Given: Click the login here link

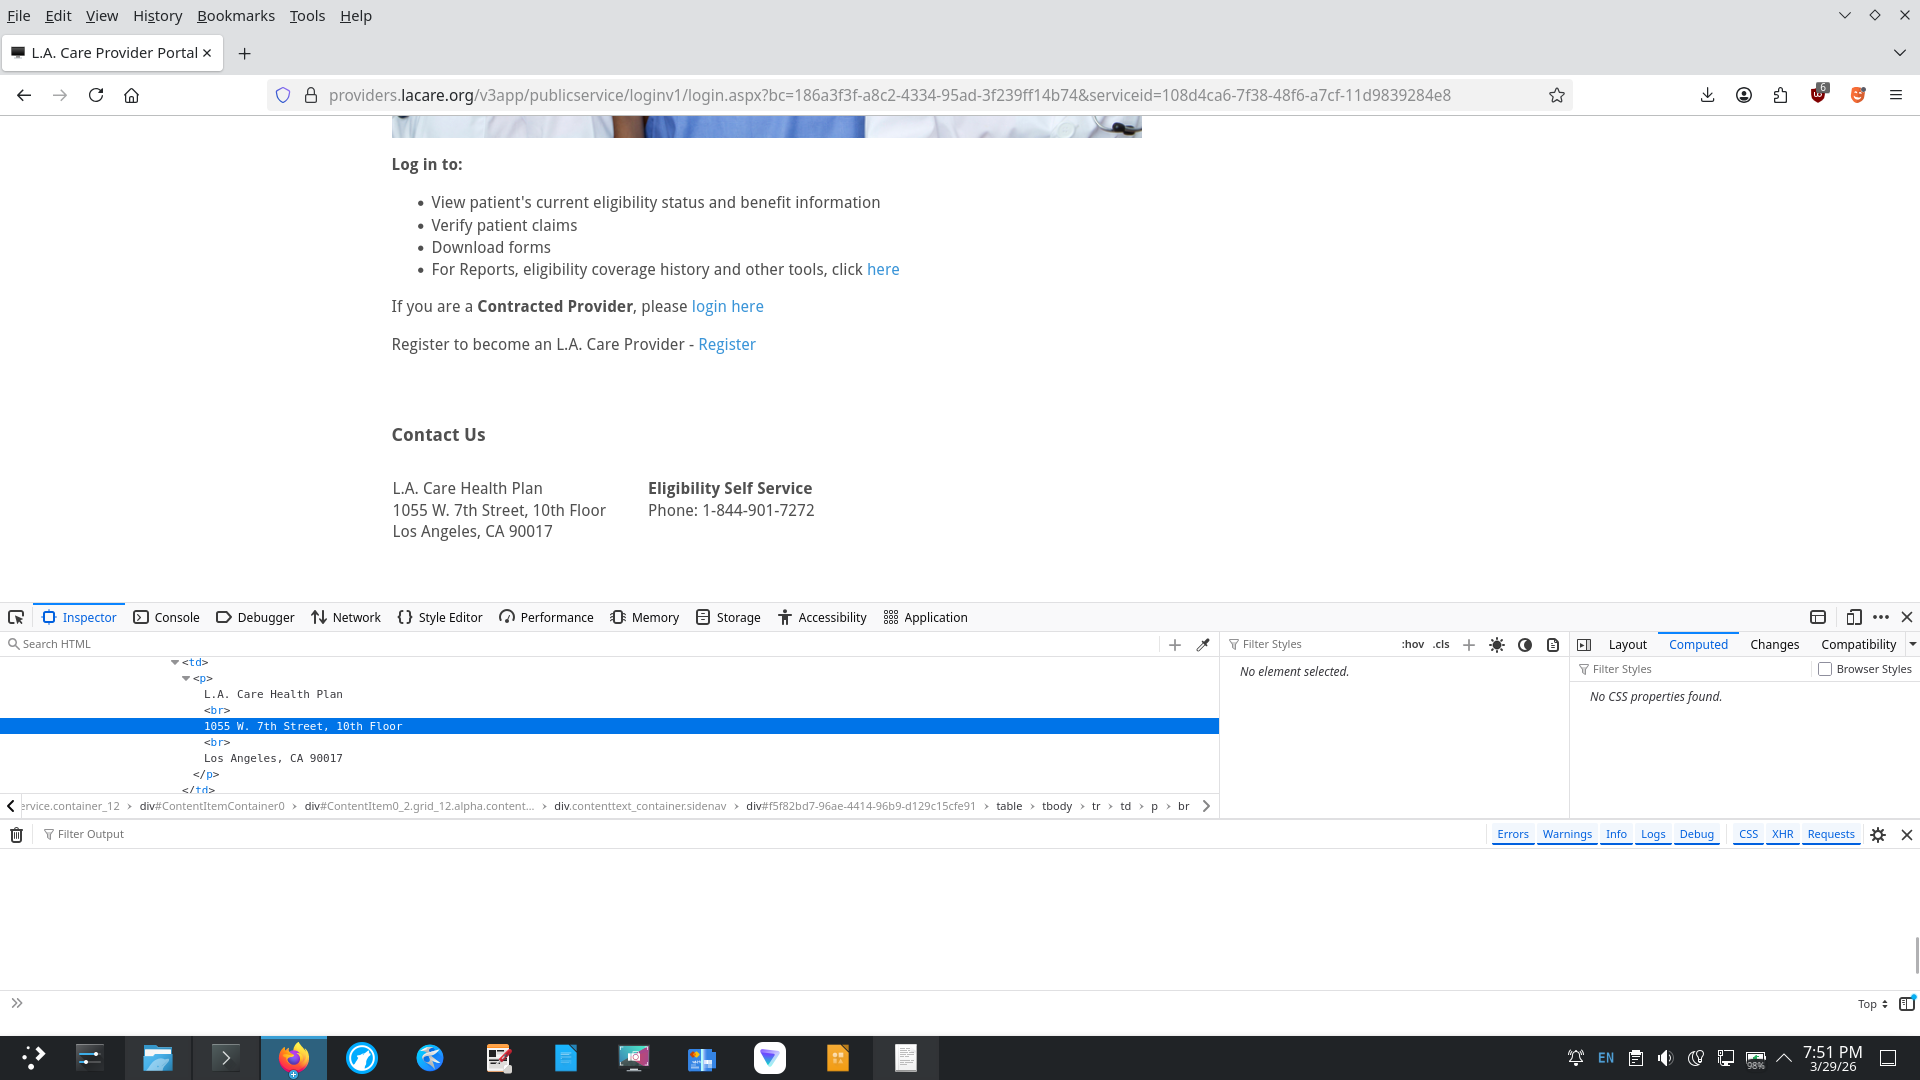Looking at the screenshot, I should pyautogui.click(x=727, y=306).
